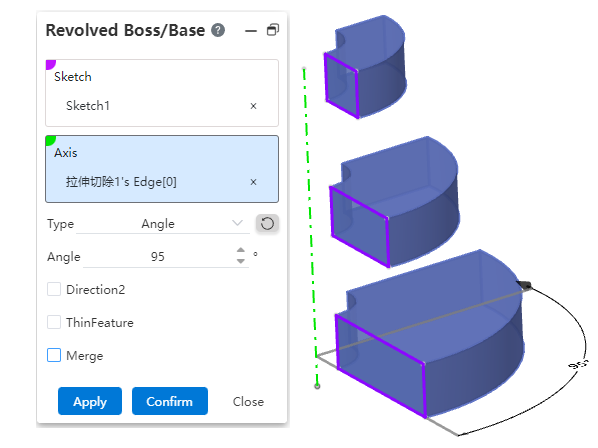
Task: Click the Close text button
Action: tap(248, 401)
